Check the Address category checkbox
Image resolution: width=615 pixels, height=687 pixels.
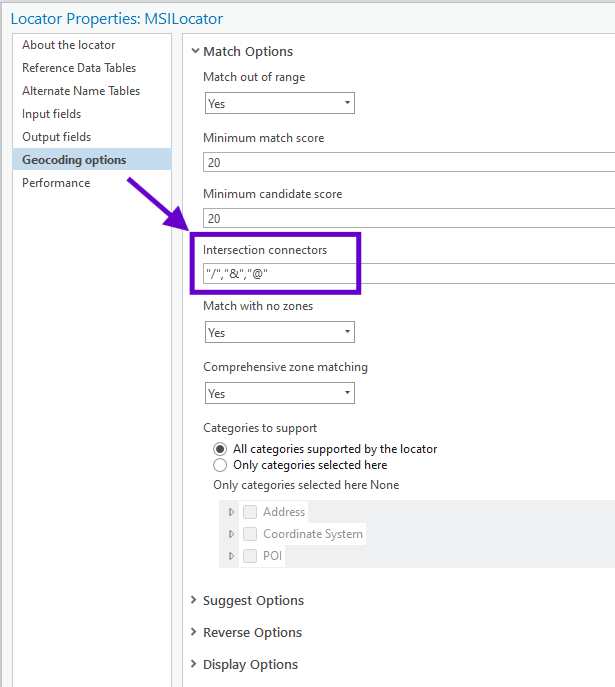click(250, 512)
